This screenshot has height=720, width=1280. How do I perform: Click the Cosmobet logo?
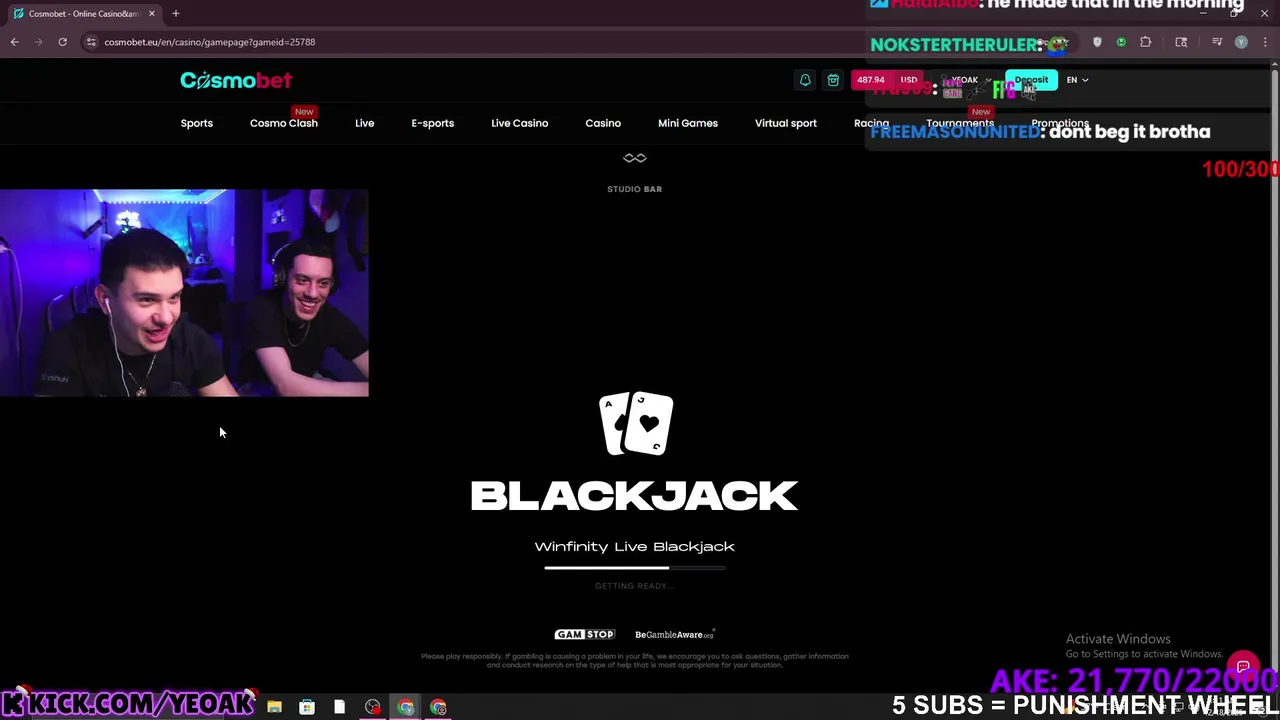pos(236,80)
